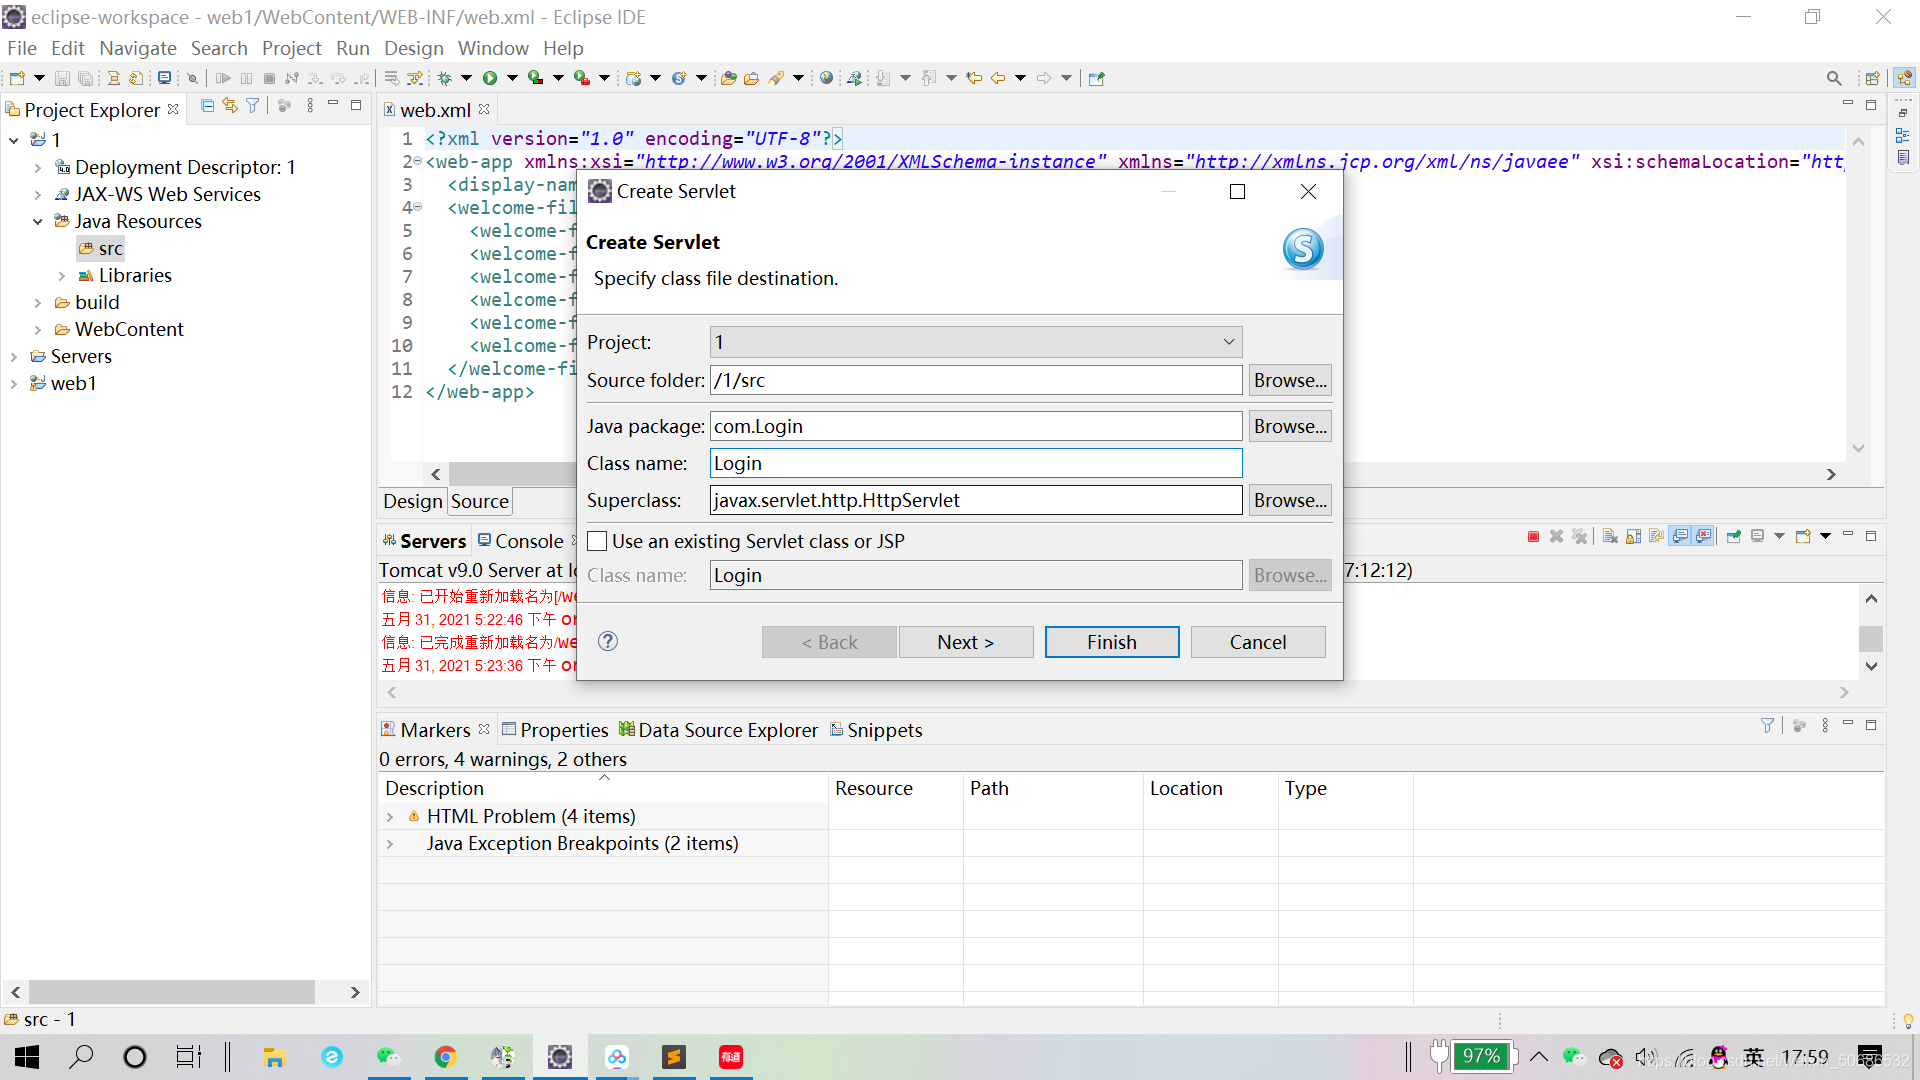This screenshot has width=1920, height=1080.
Task: Click the help question mark in dialog
Action: point(608,641)
